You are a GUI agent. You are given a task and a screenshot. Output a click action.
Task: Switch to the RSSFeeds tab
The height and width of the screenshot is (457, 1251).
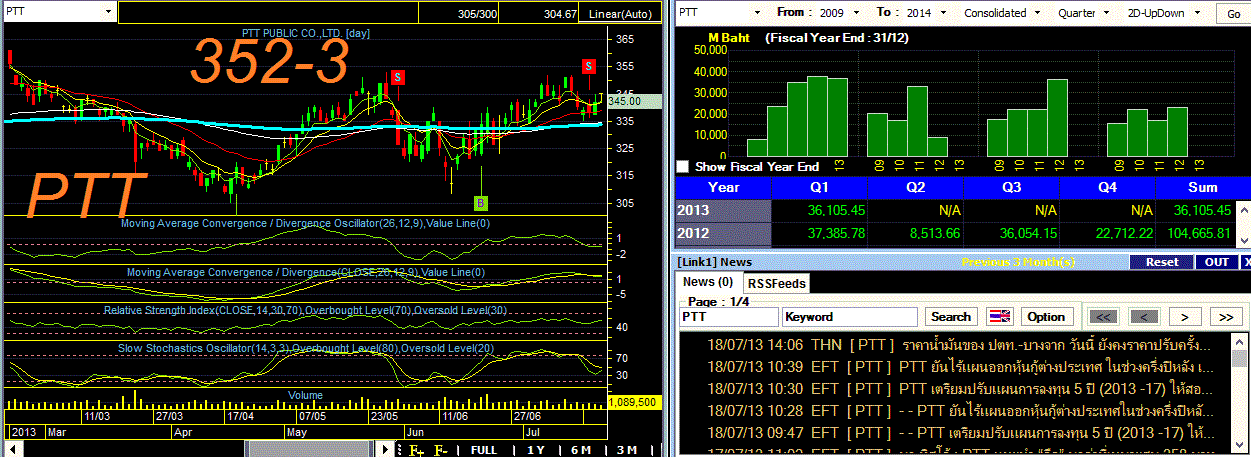pyautogui.click(x=777, y=283)
